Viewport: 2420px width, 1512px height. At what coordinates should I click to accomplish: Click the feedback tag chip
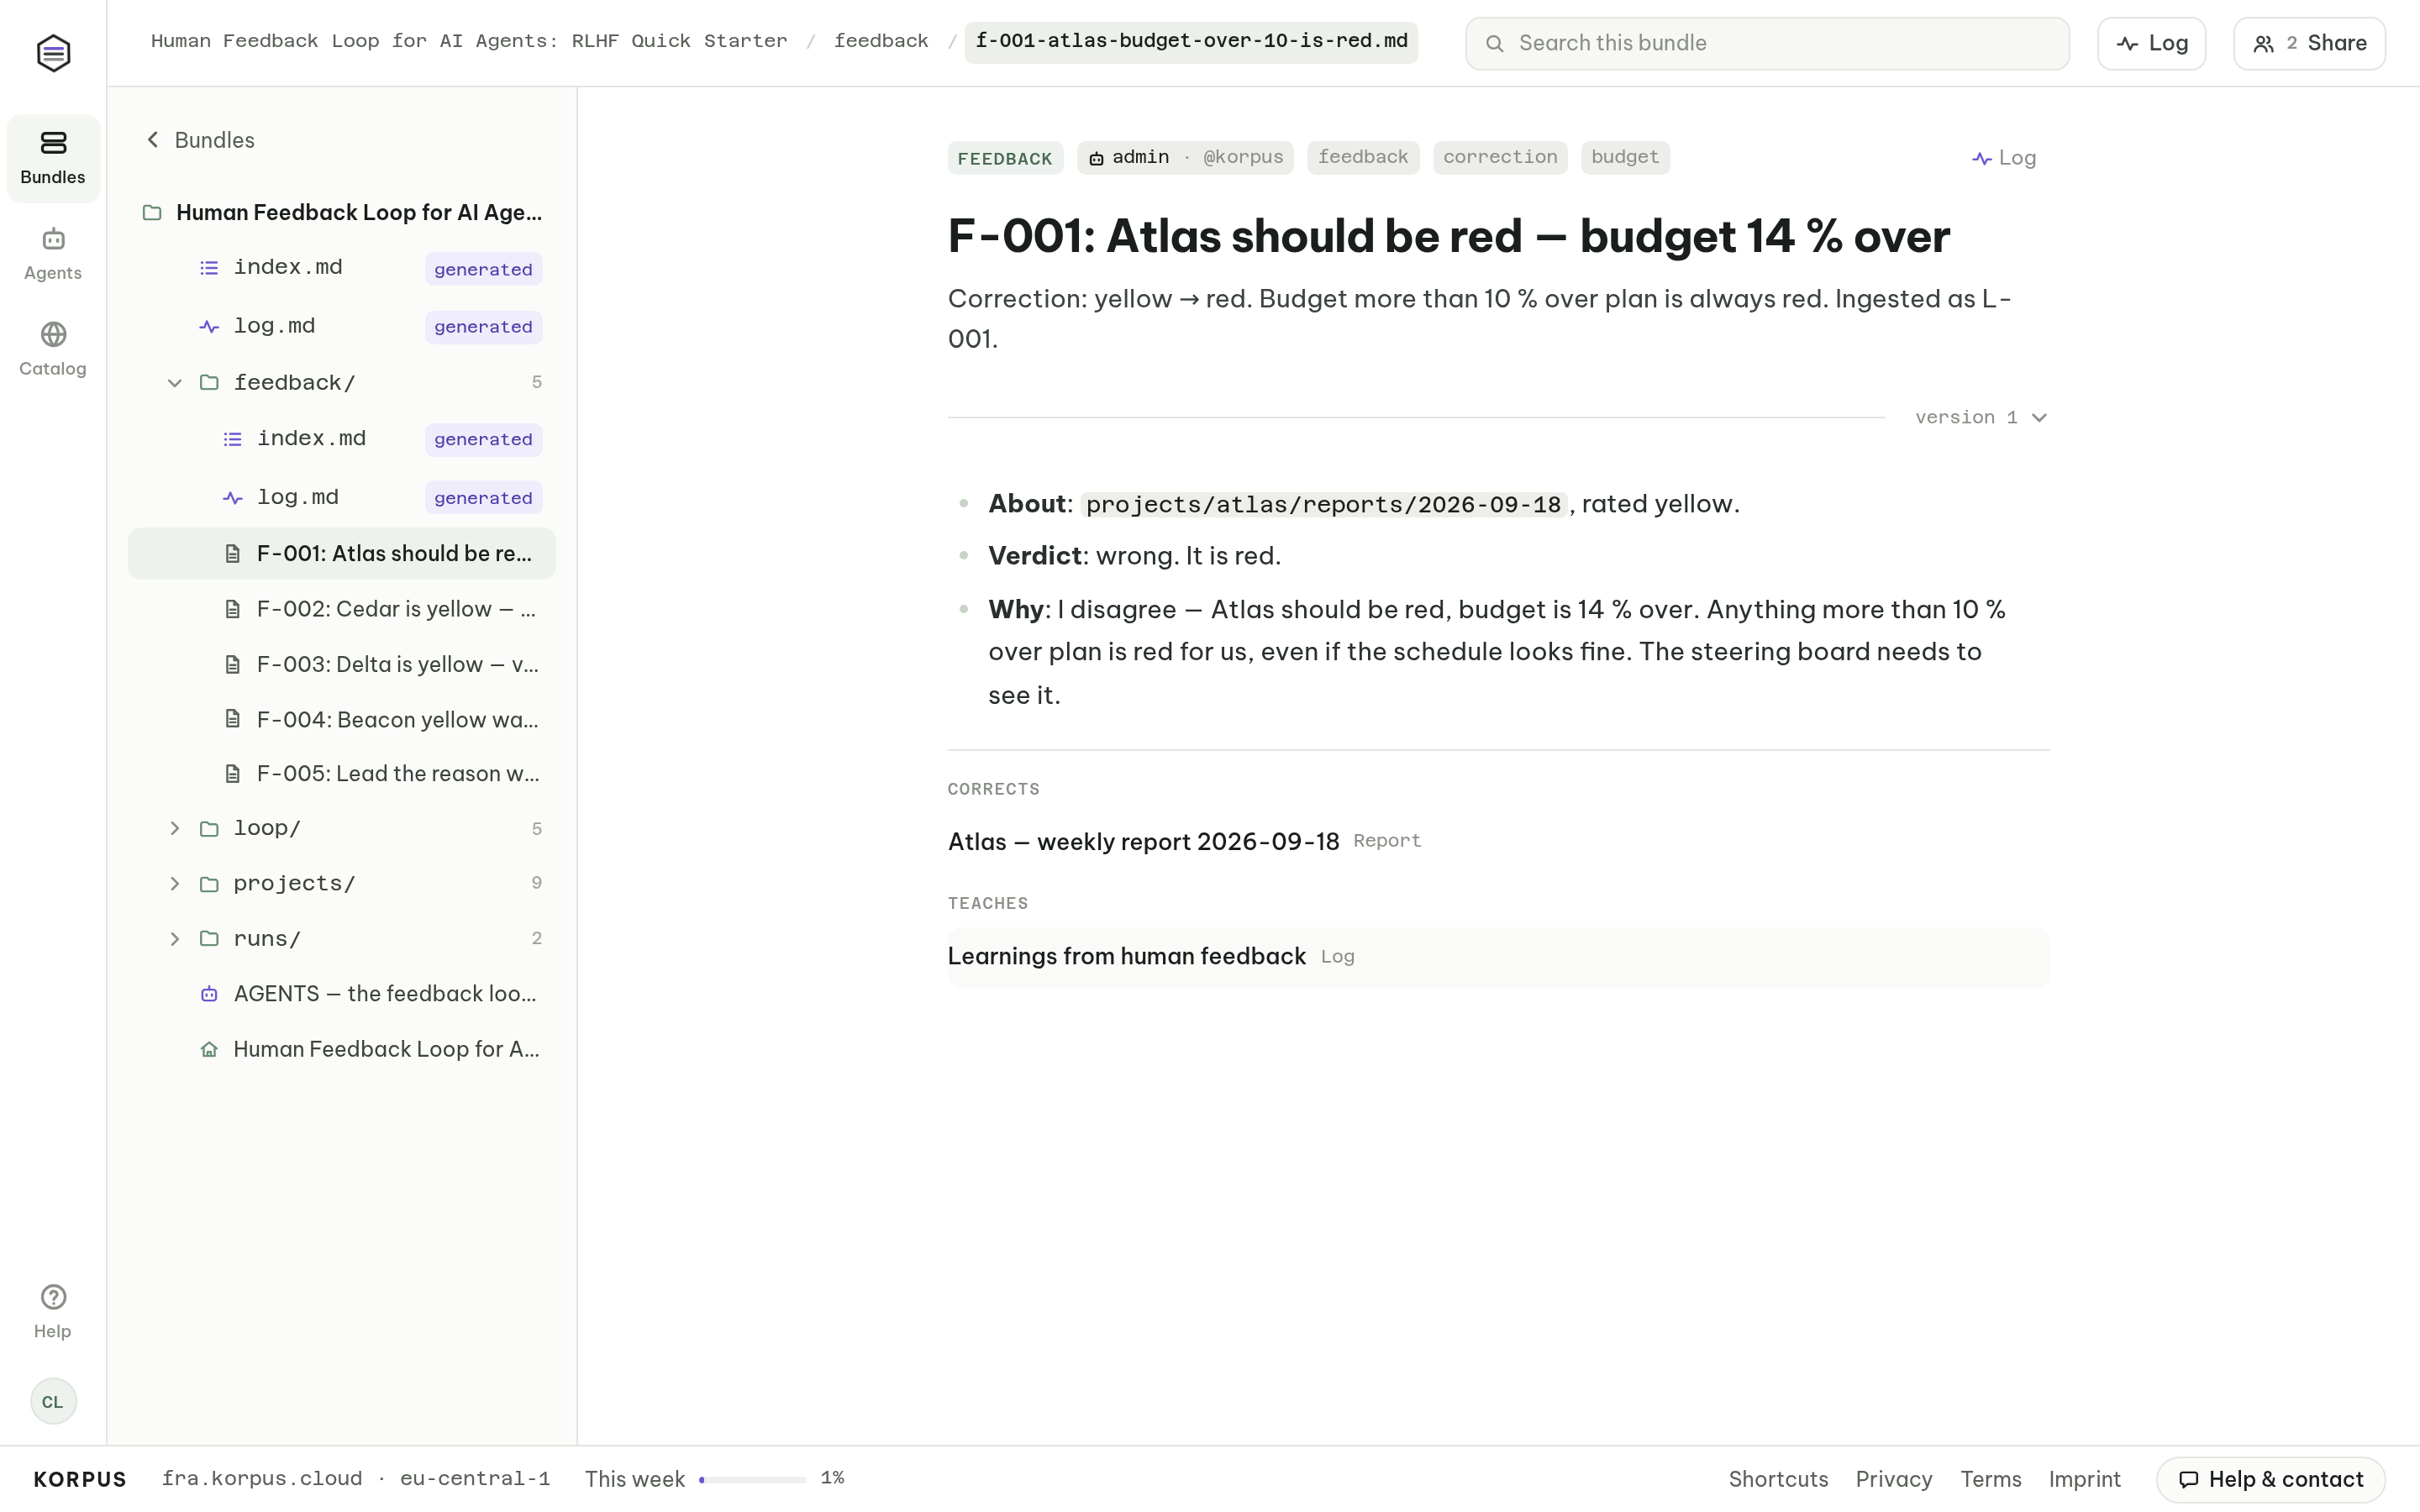1363,157
